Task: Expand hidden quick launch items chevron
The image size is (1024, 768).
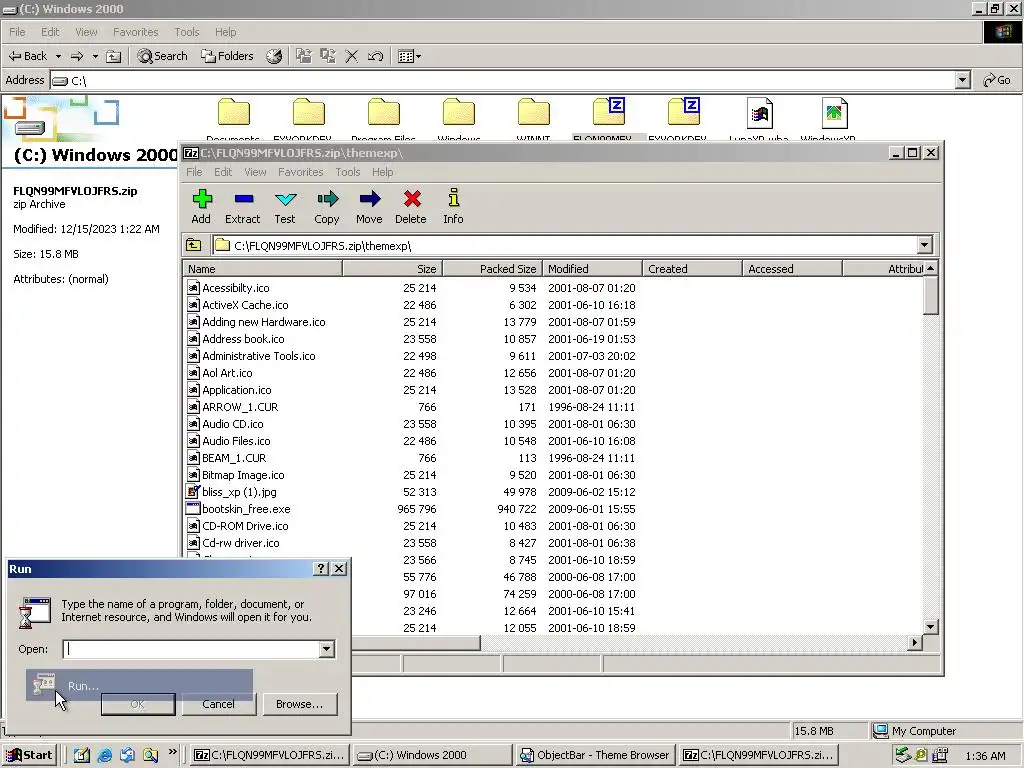Action: [172, 752]
